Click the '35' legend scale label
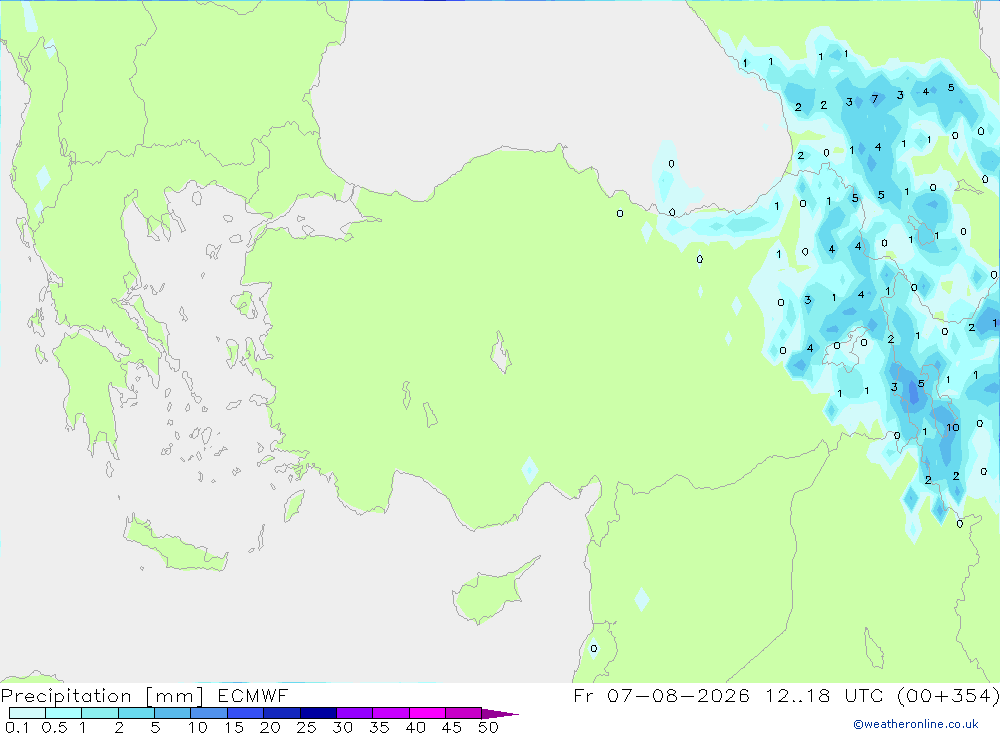Screen dimensions: 1000x733 379,727
